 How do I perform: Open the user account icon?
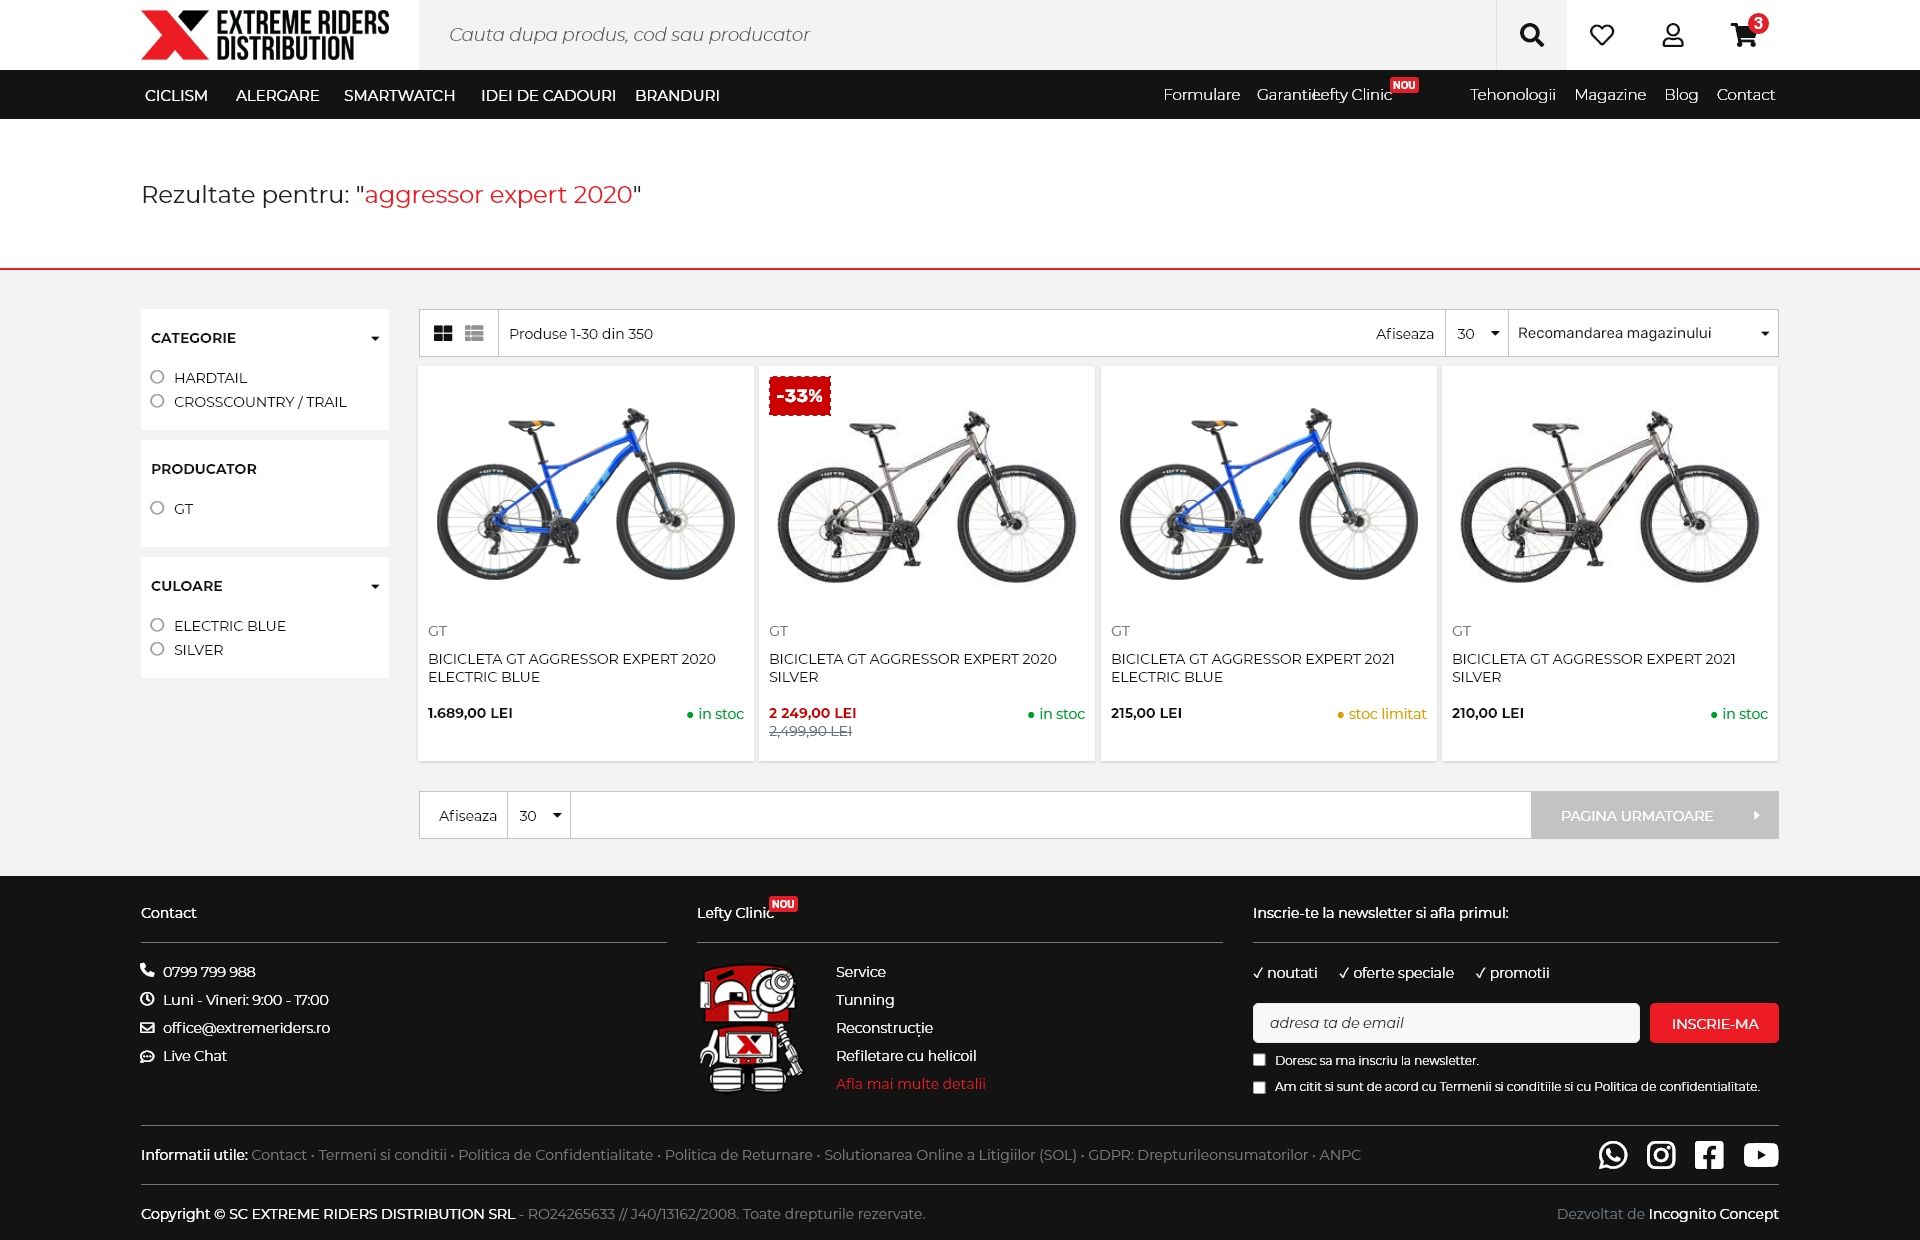(x=1672, y=34)
